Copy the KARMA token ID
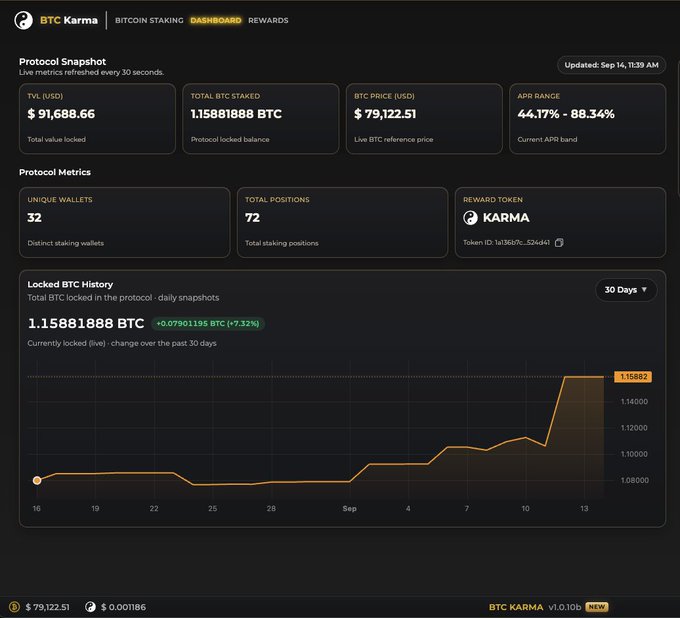 click(x=559, y=242)
